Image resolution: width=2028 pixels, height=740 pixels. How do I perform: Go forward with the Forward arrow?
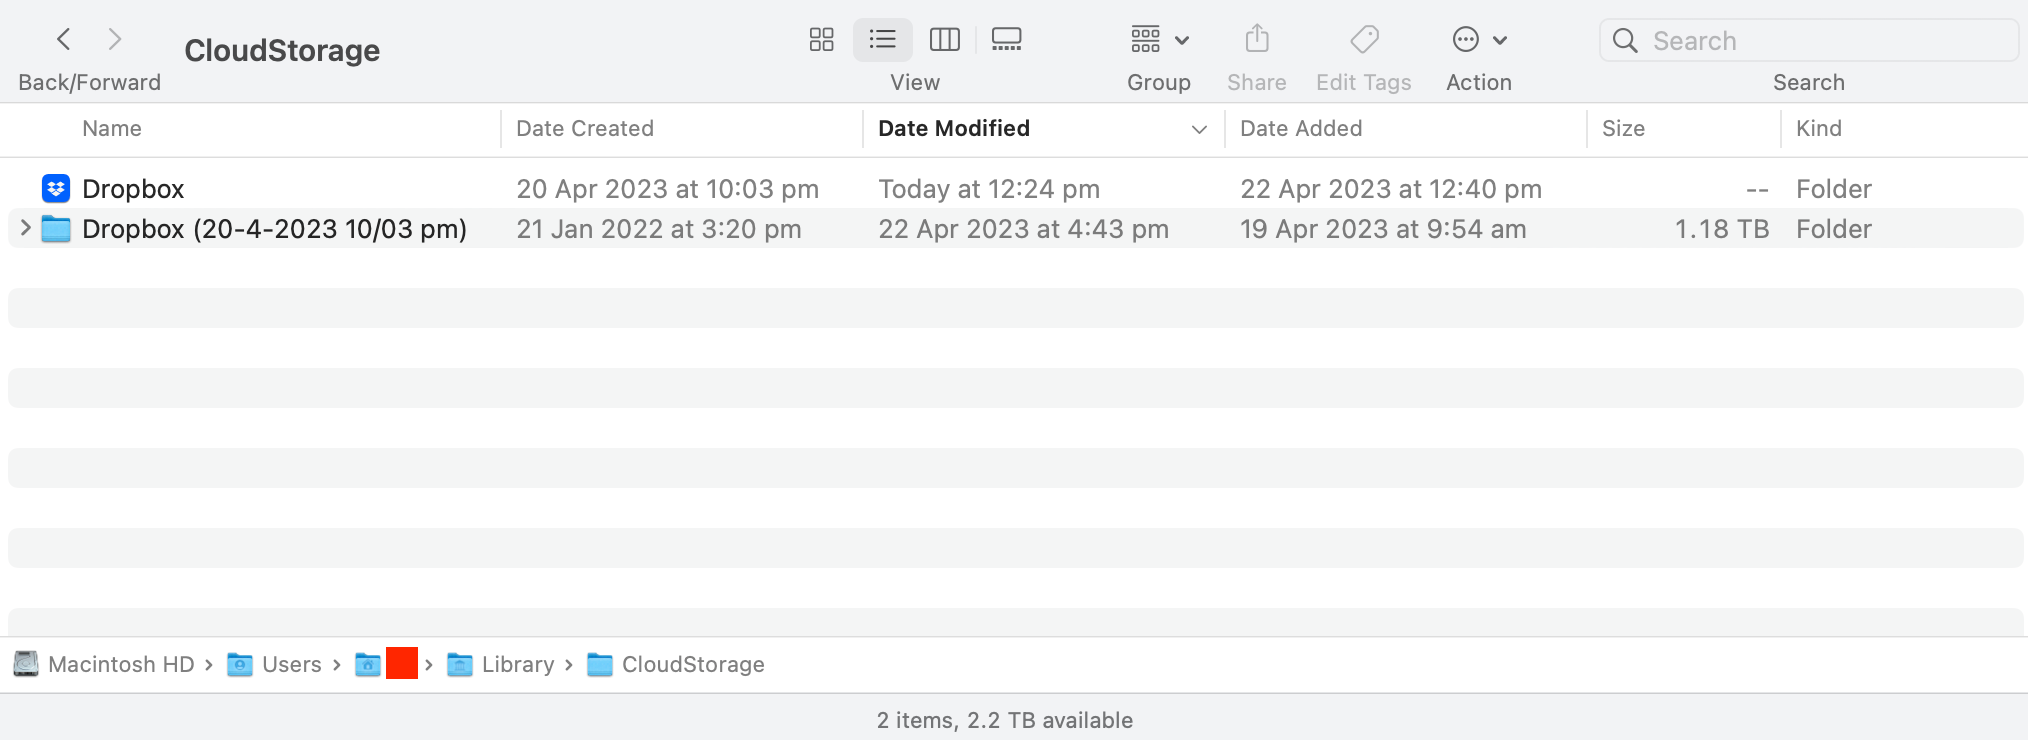[x=115, y=39]
